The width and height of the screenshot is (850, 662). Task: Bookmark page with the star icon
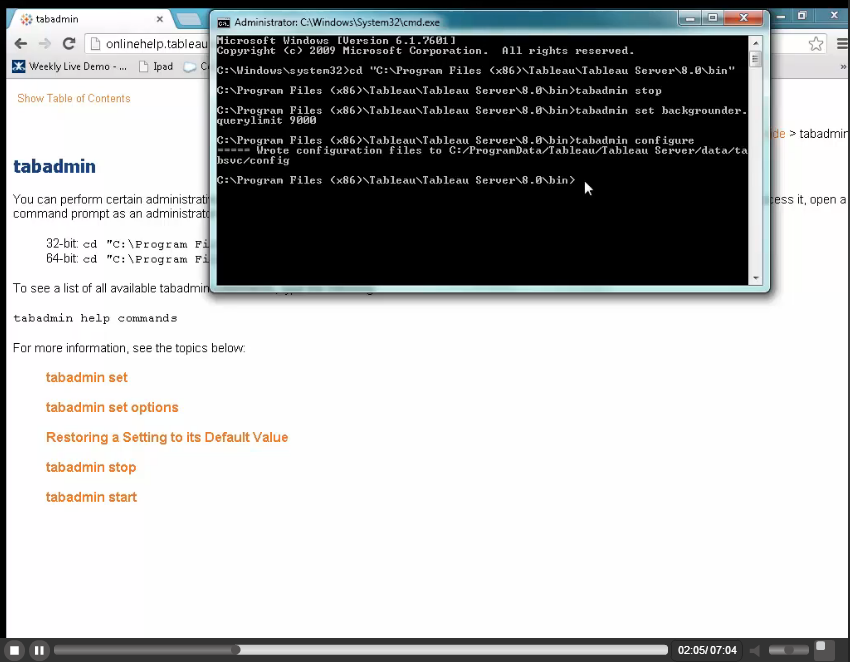(816, 43)
